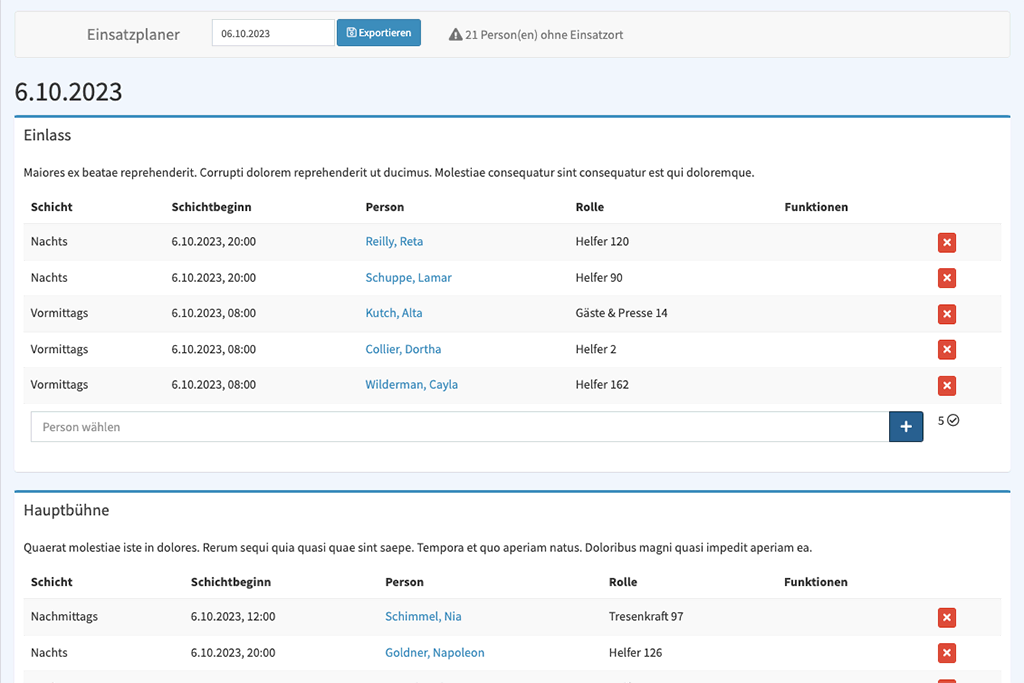Open Schuppe, Lamar person link
This screenshot has width=1024, height=683.
tap(408, 278)
